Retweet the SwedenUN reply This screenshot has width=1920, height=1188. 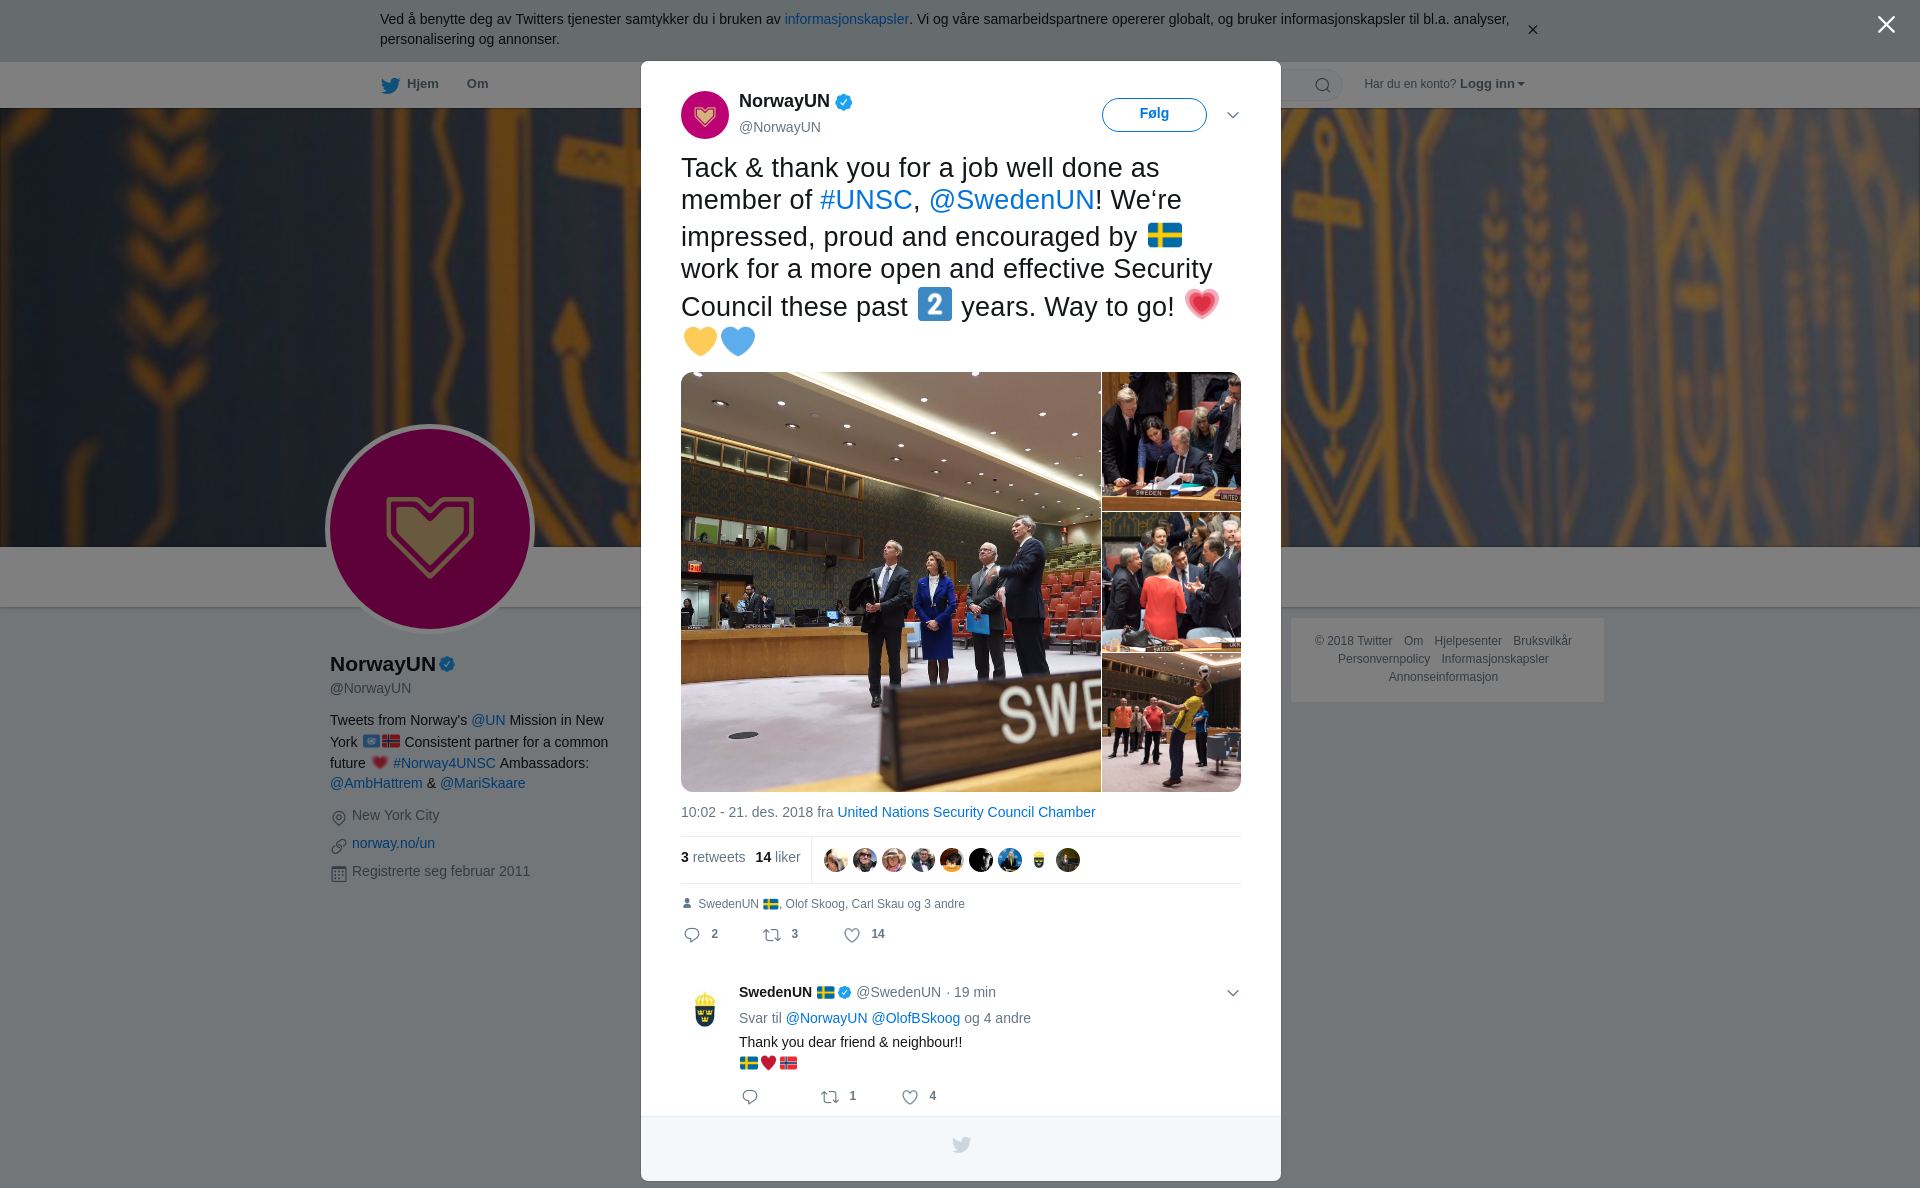[830, 1097]
